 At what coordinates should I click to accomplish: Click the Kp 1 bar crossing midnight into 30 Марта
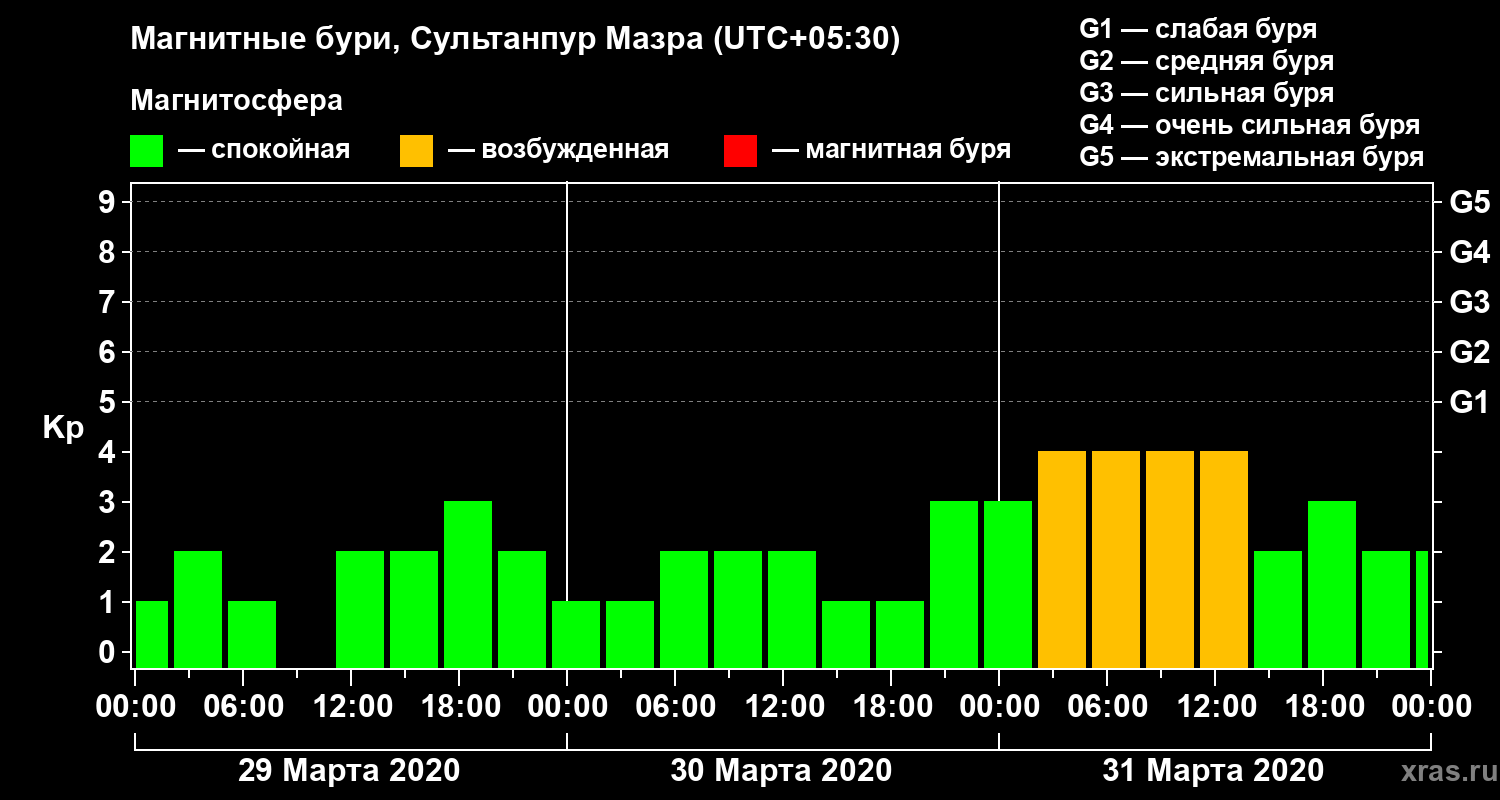point(576,634)
